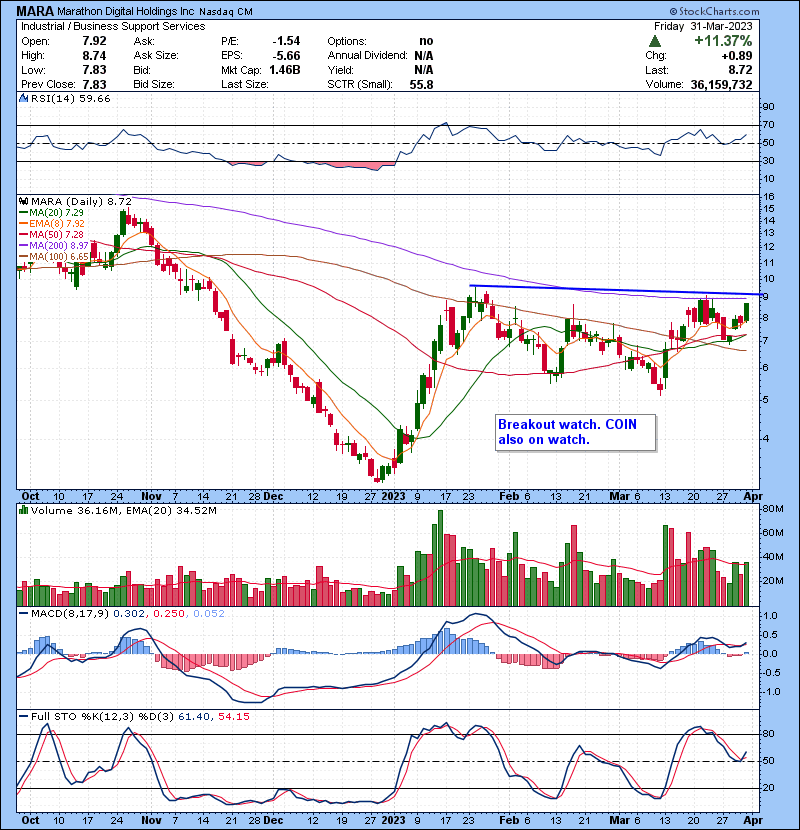Click the Options value no
The image size is (800, 830).
point(426,41)
